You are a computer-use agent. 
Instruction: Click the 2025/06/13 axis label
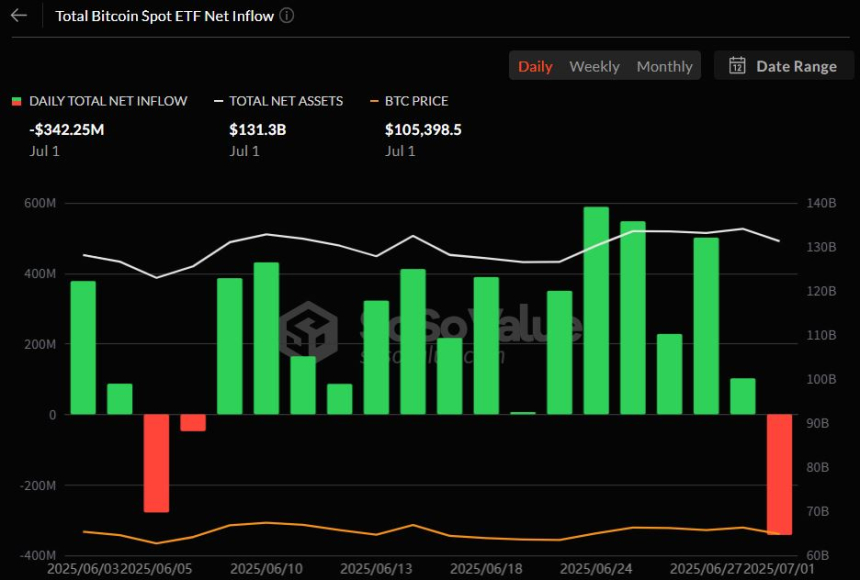pos(379,567)
